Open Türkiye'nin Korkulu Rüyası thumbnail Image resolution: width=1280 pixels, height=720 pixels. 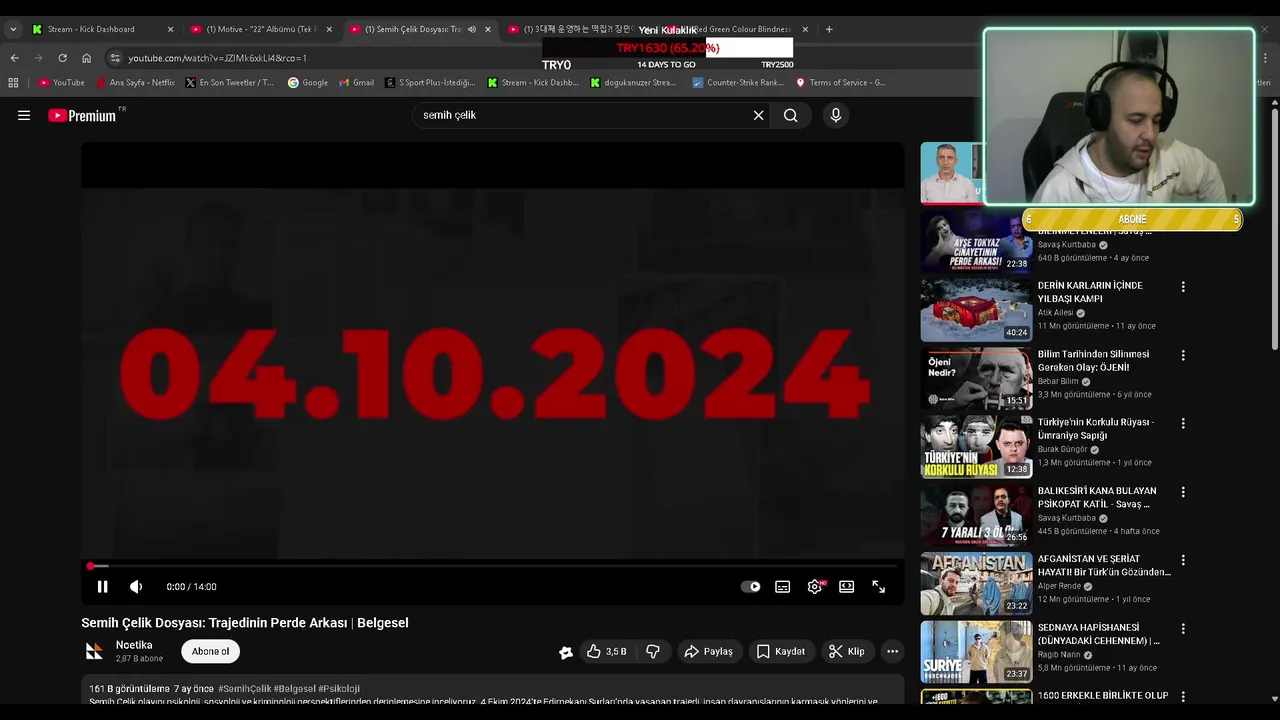(976, 446)
